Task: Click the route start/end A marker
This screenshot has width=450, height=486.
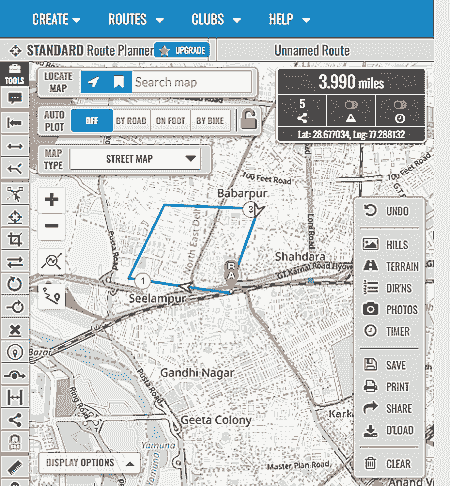Action: click(x=231, y=275)
